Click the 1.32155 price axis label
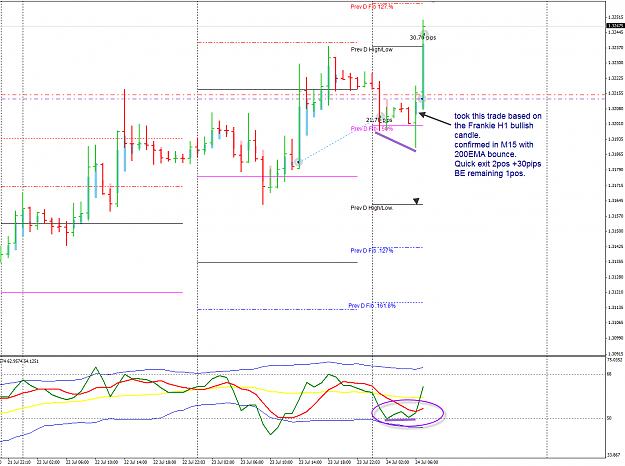Screen dimensions: 625x466 pyautogui.click(x=615, y=93)
